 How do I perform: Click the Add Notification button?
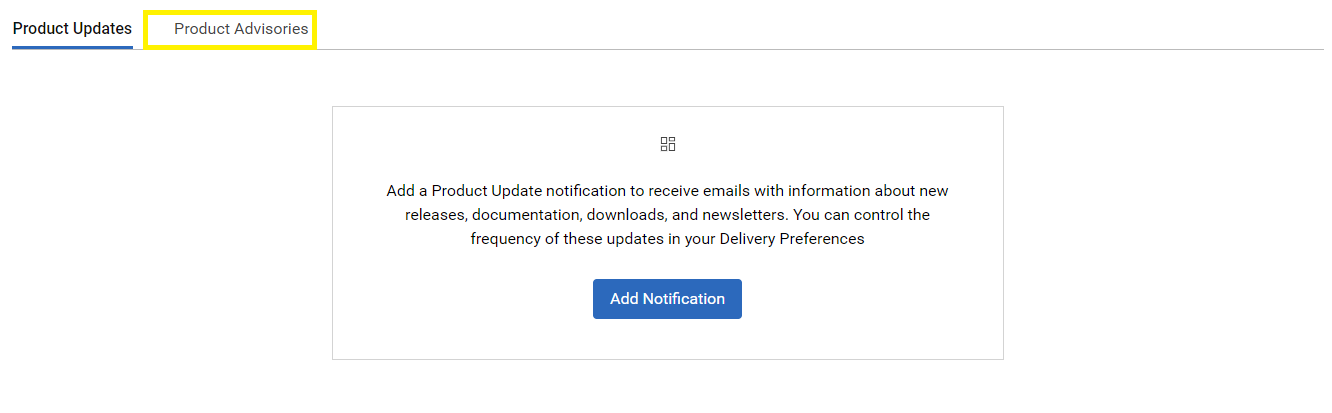667,299
